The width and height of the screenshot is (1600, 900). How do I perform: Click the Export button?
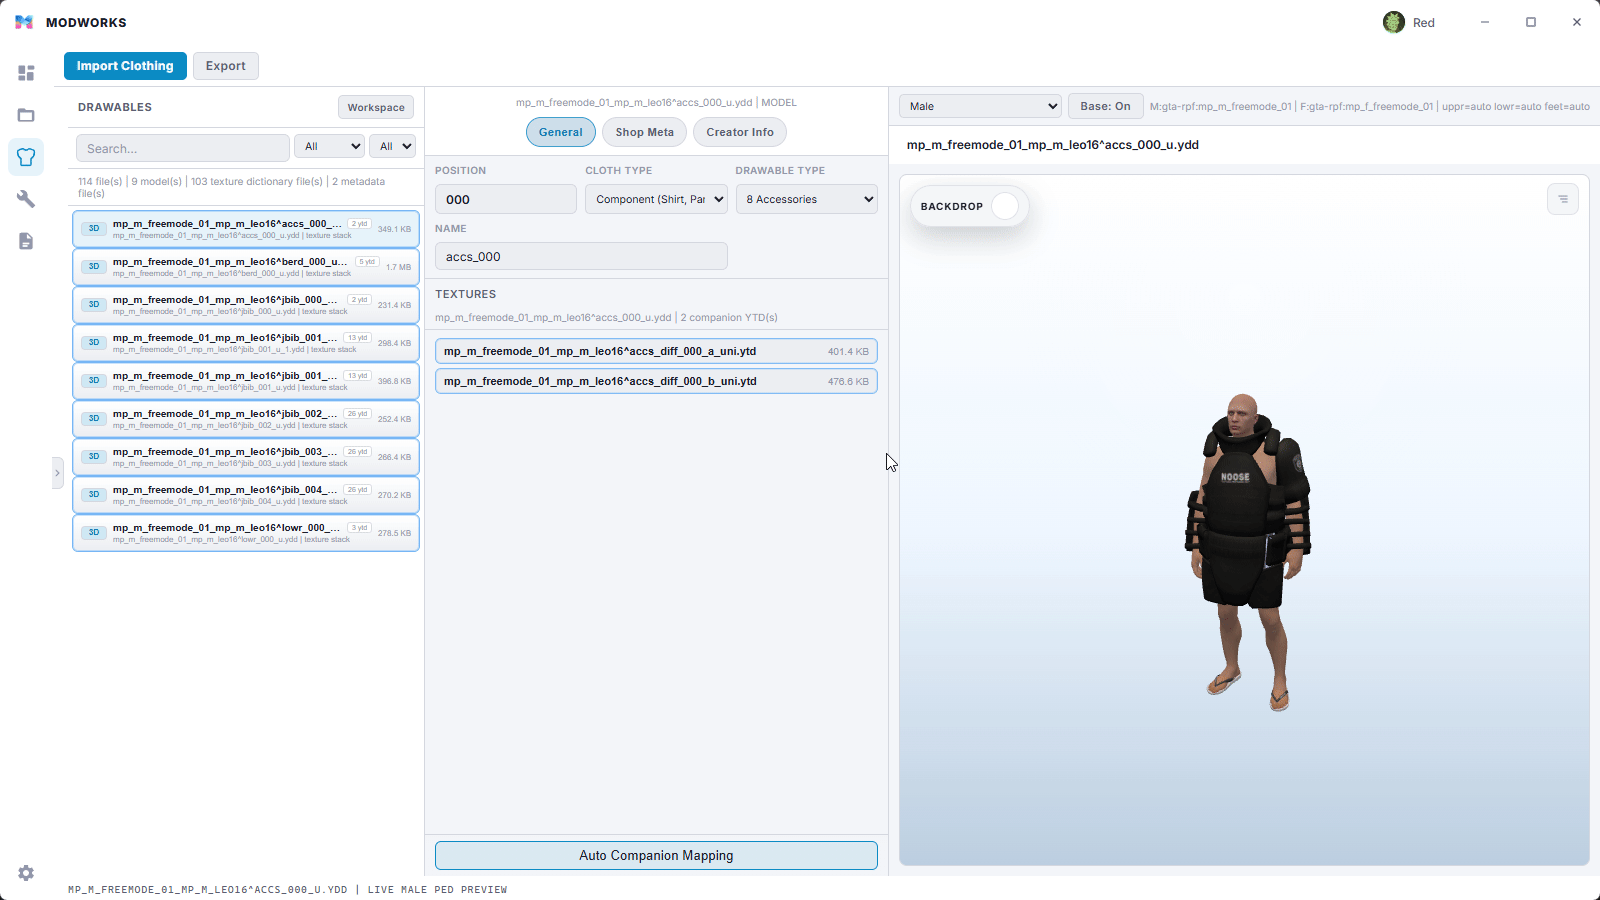[x=226, y=66]
